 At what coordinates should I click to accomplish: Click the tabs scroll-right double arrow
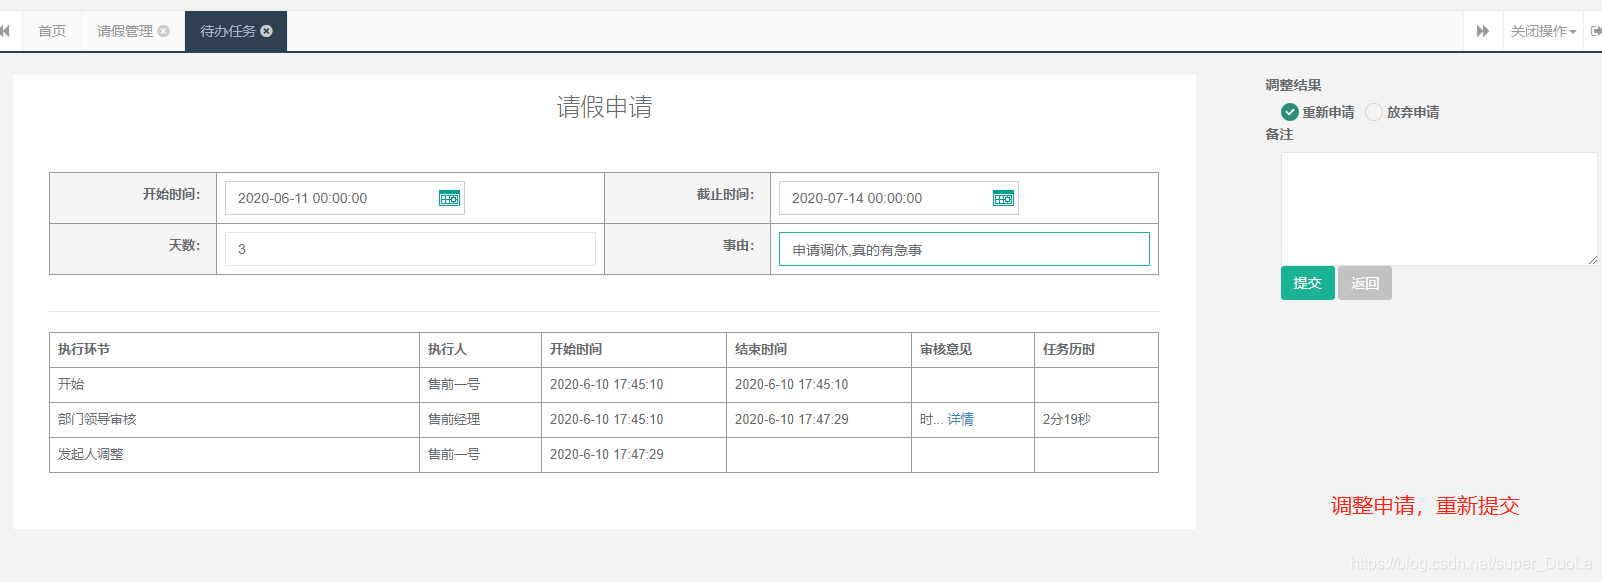[1483, 31]
